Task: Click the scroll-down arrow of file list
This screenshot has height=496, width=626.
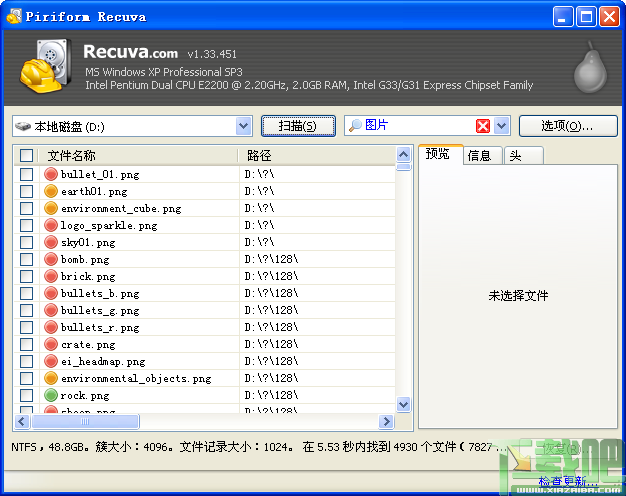Action: coord(404,404)
